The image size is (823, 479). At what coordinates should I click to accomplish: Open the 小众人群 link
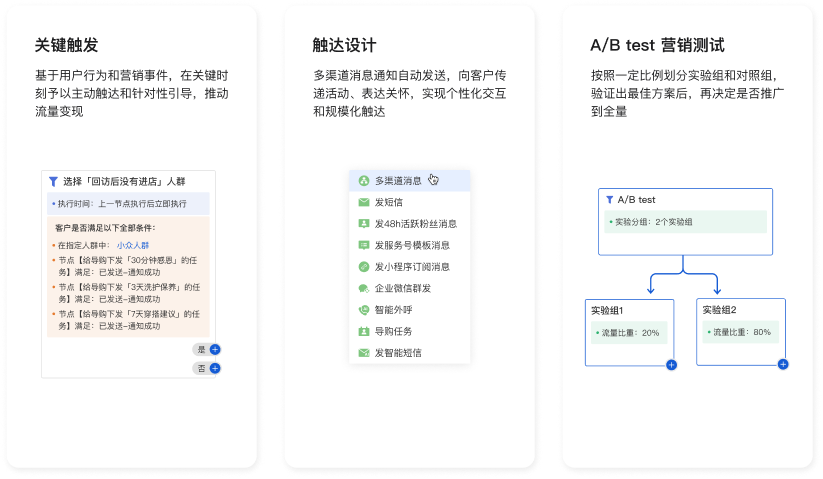pos(133,245)
